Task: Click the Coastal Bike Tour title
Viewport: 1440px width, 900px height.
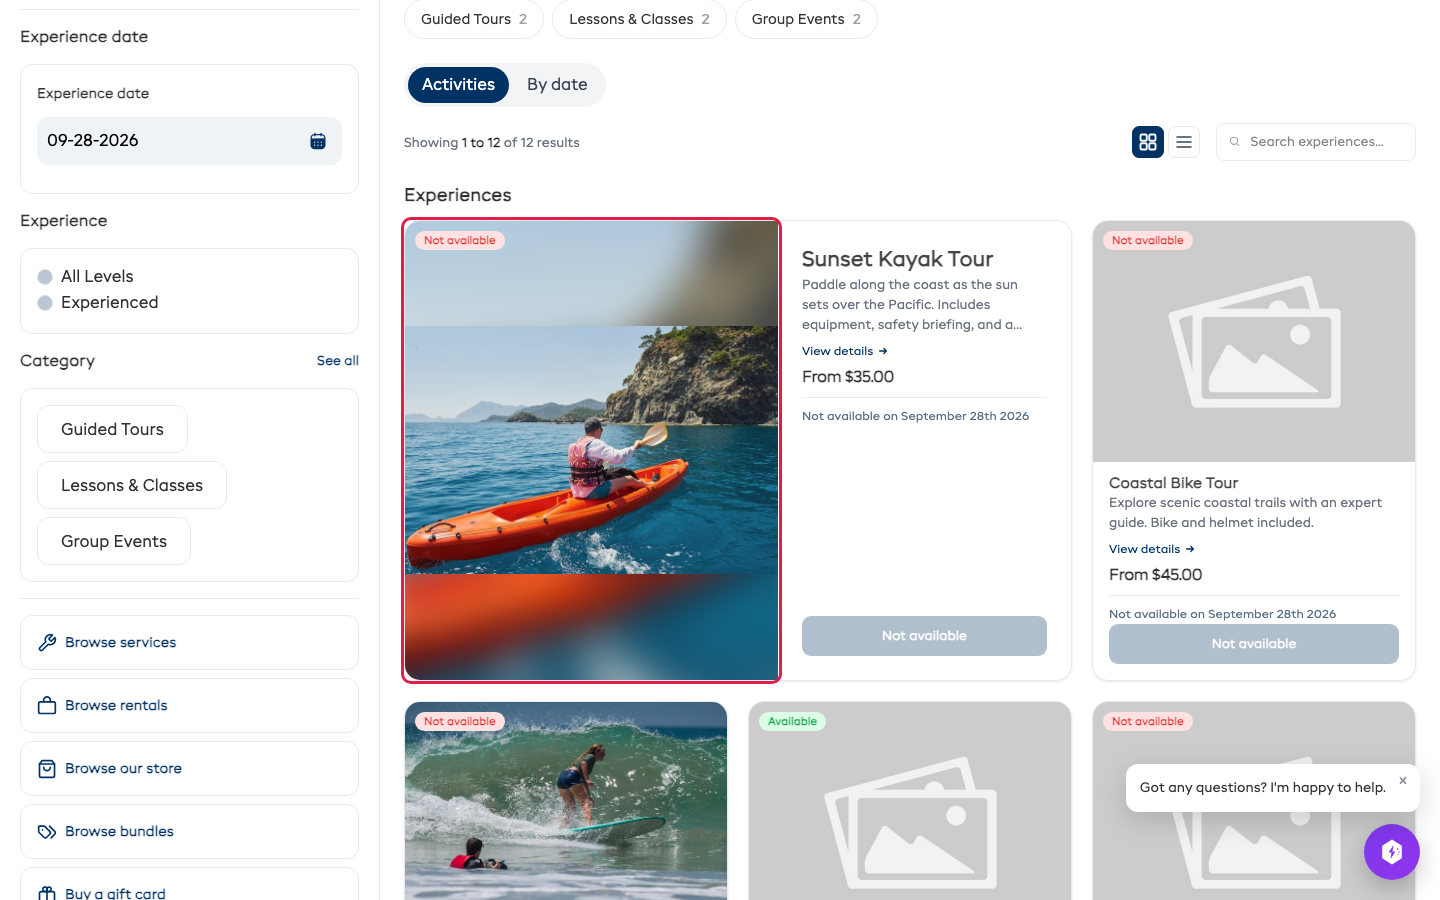Action: 1173,483
